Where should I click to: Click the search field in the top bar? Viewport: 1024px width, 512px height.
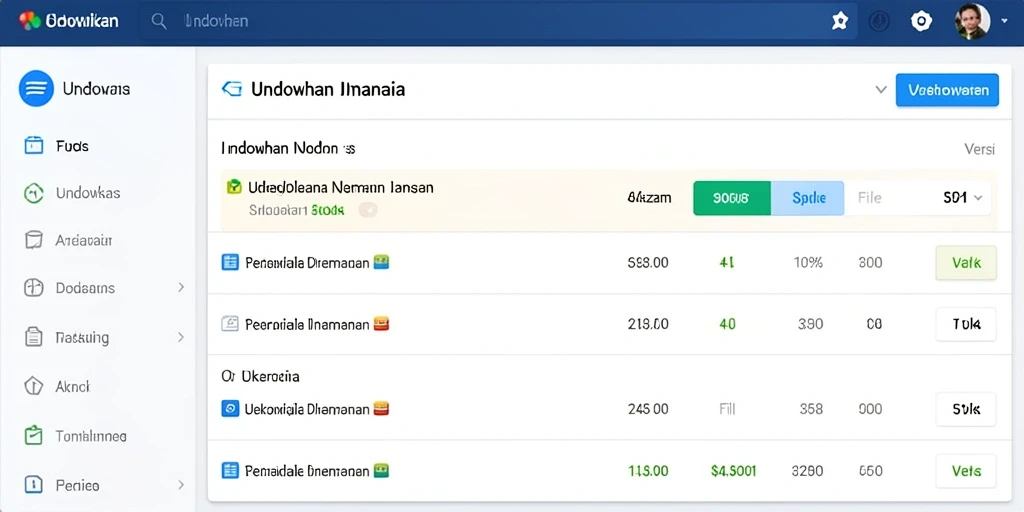click(x=498, y=22)
